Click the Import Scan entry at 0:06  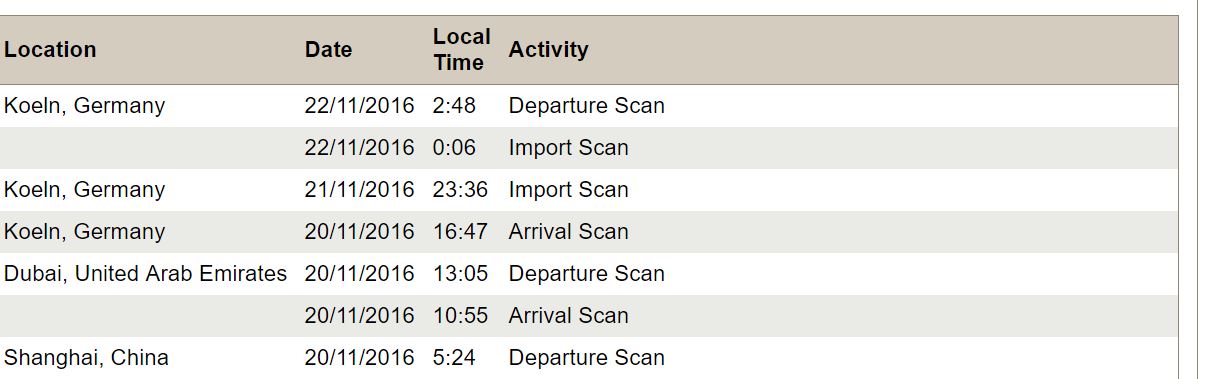tap(568, 148)
